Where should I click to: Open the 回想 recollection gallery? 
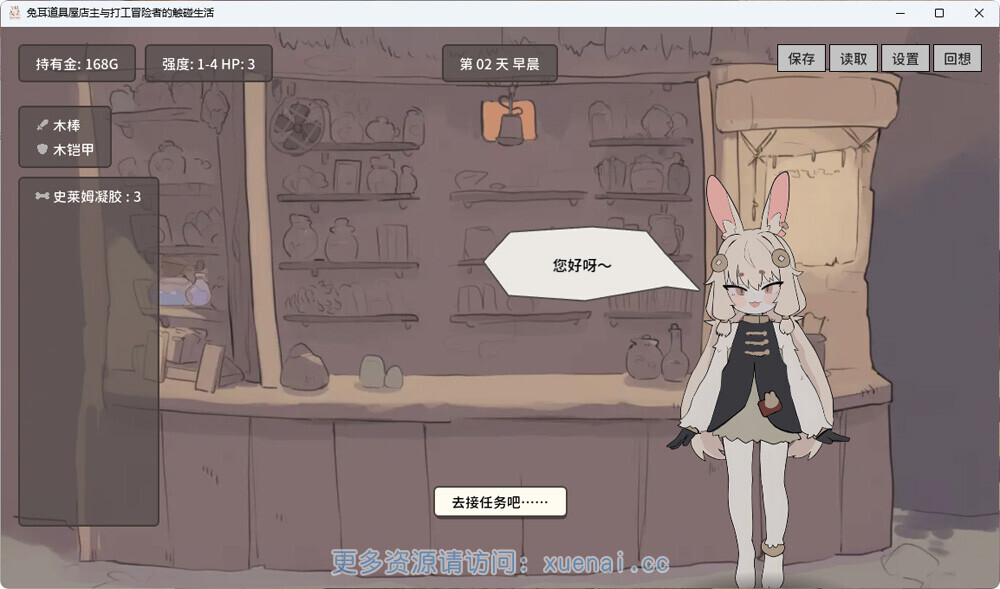(957, 59)
